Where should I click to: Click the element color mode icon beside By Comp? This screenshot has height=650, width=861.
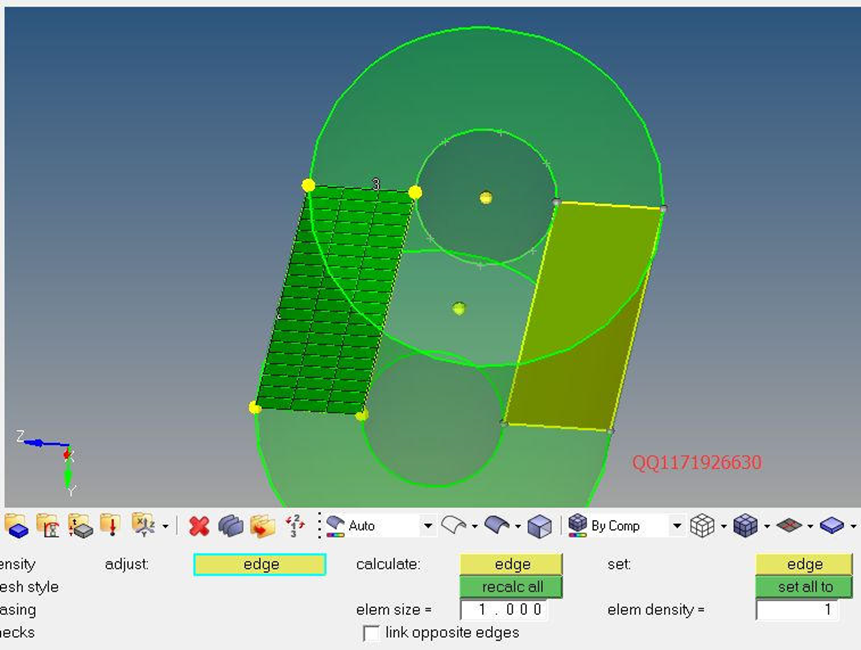578,525
